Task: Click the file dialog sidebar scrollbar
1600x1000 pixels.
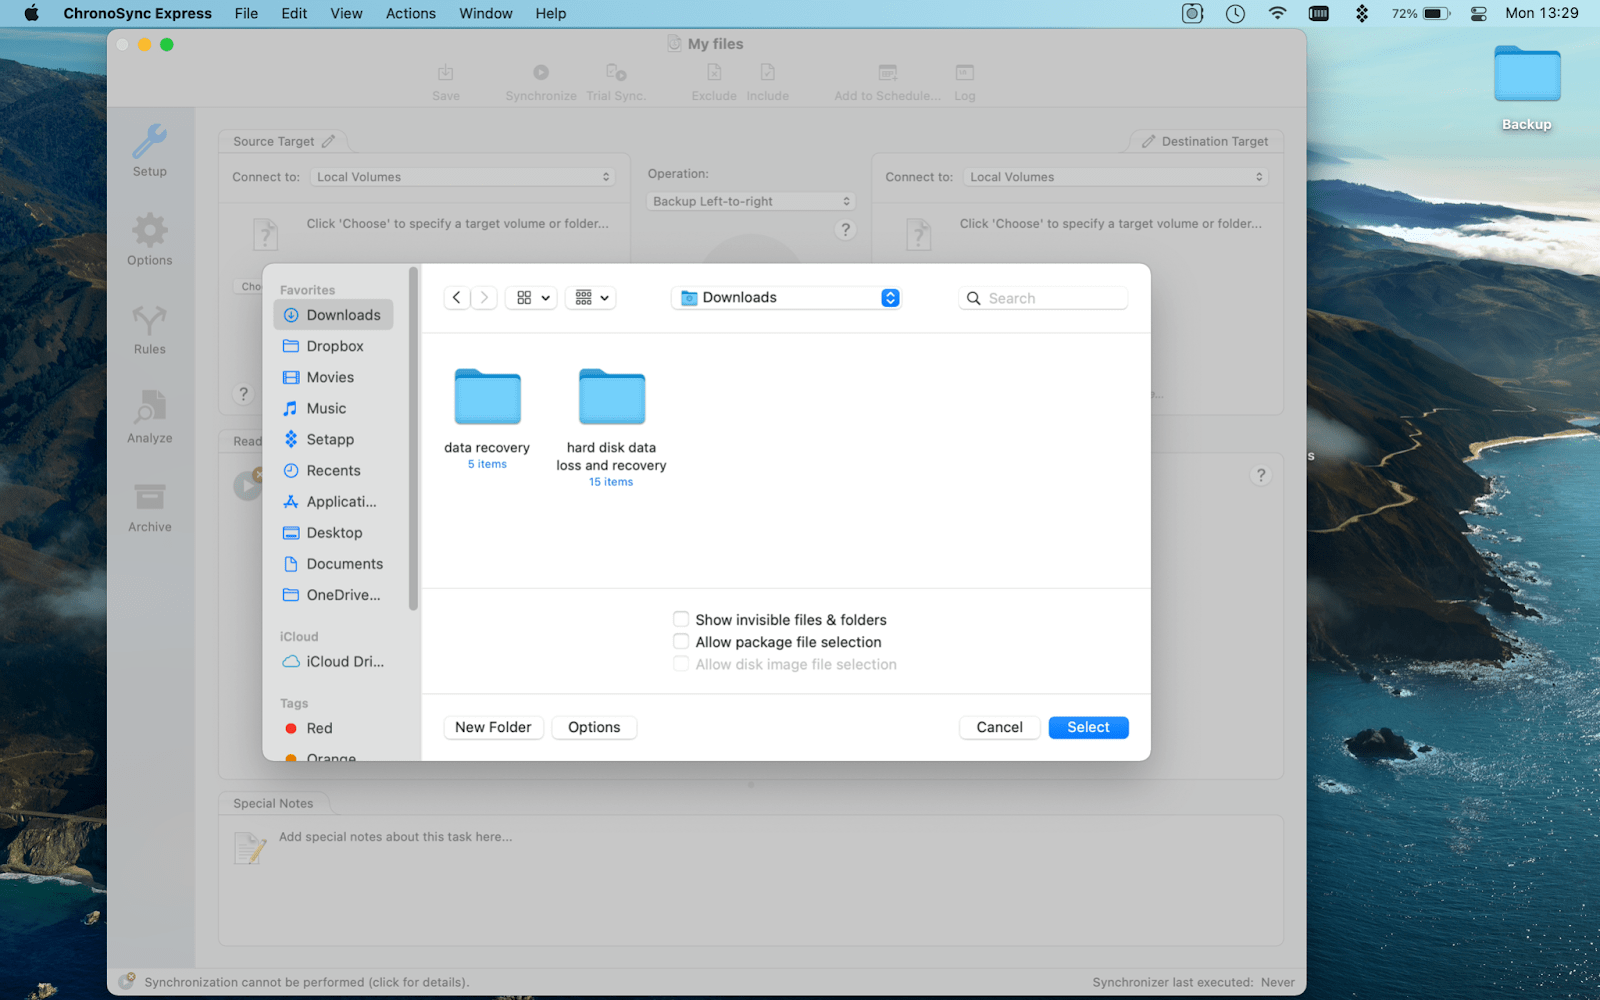Action: pos(413,438)
